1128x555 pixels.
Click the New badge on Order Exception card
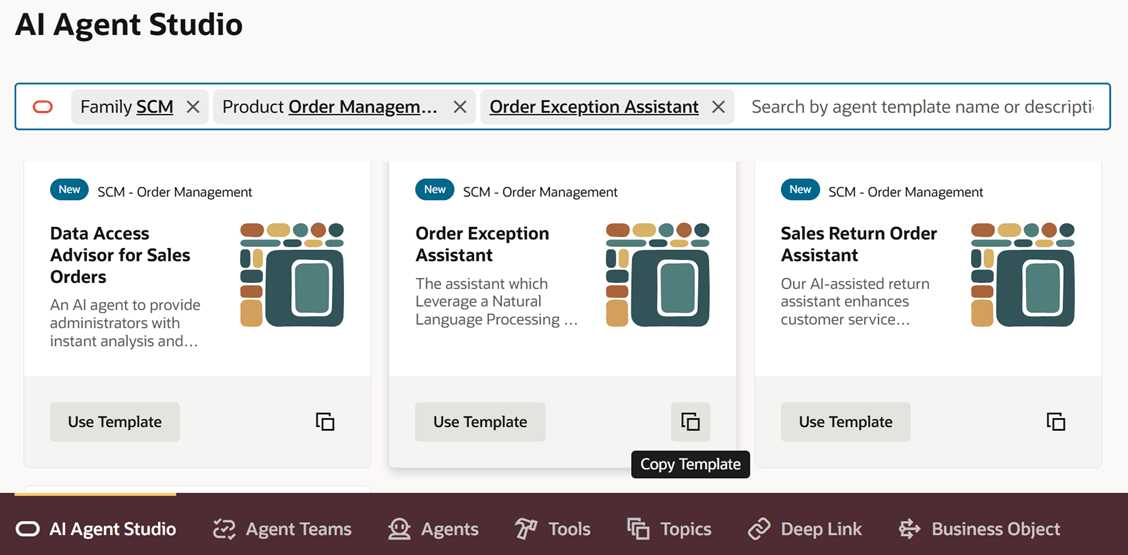pyautogui.click(x=435, y=190)
